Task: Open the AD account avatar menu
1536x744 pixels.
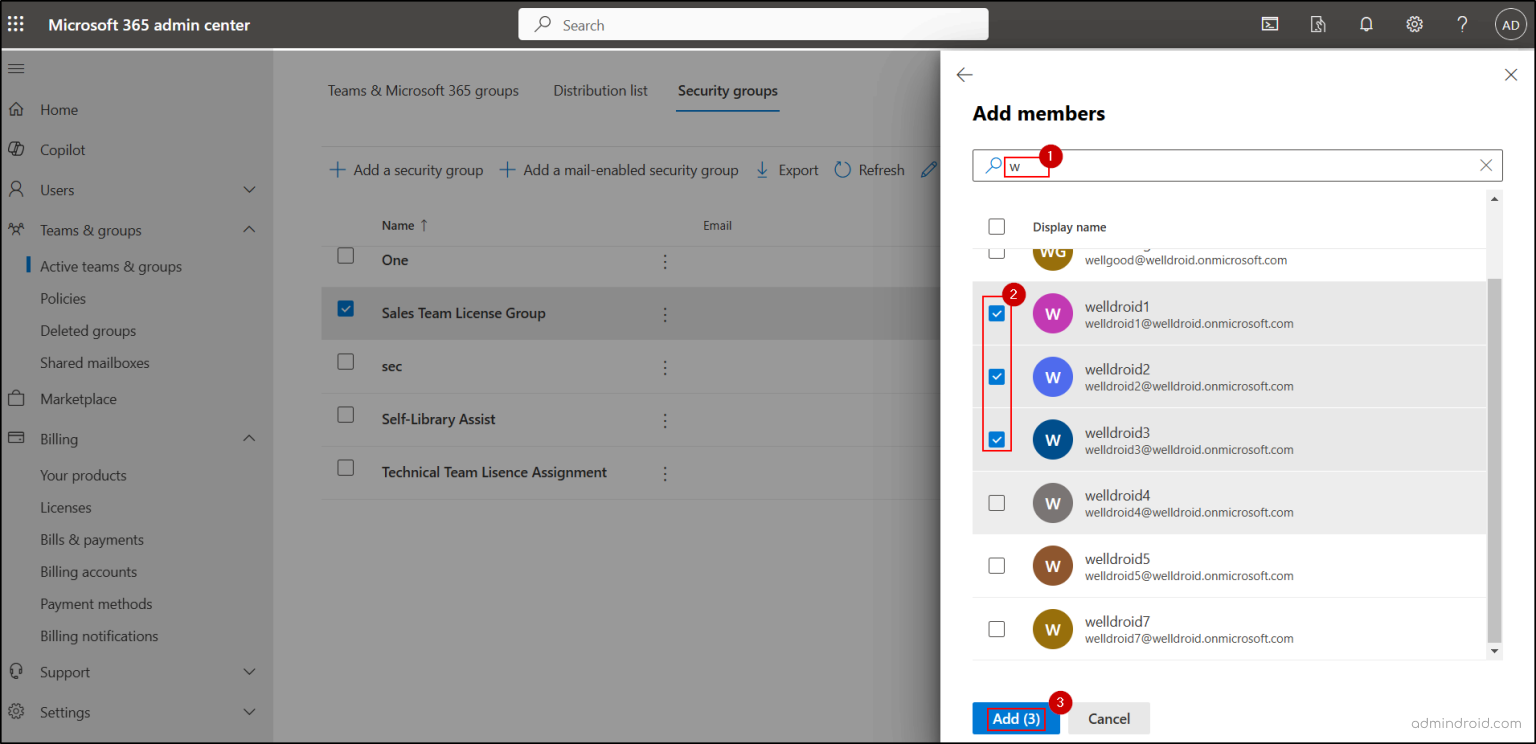Action: (1510, 24)
